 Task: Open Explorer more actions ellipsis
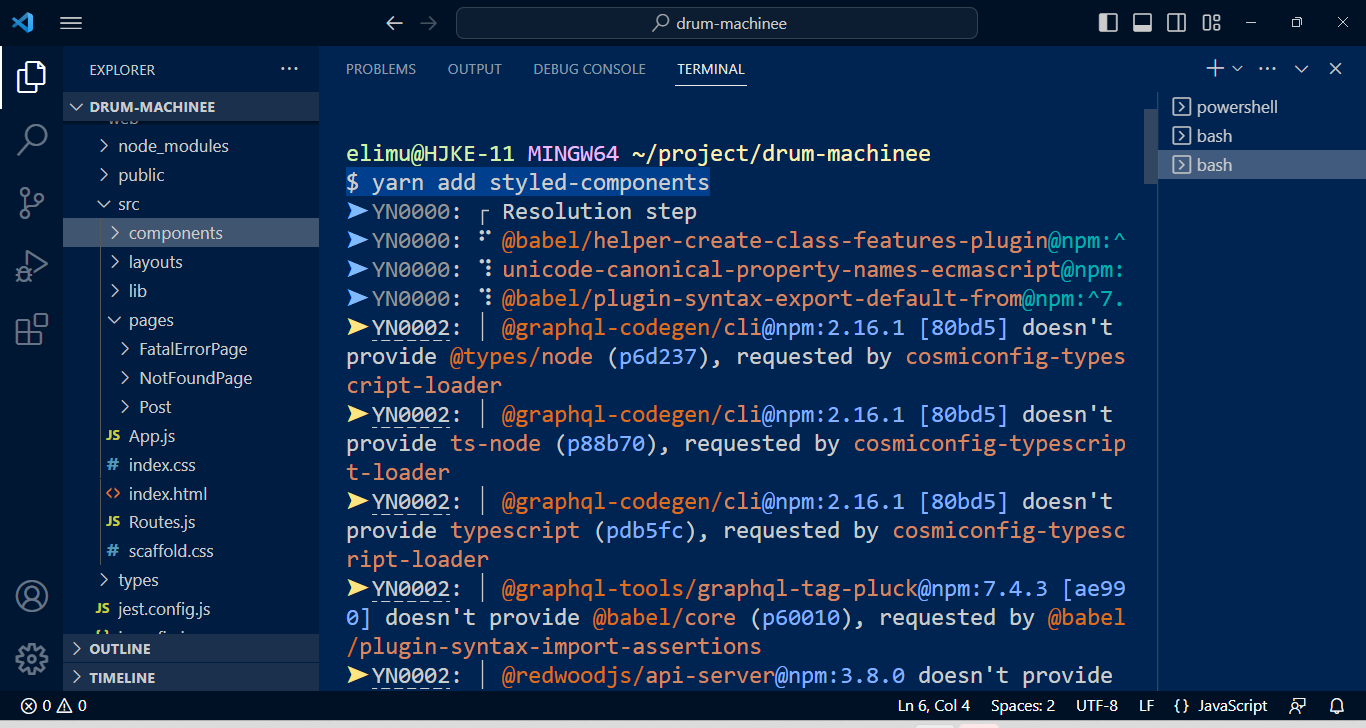pyautogui.click(x=290, y=69)
